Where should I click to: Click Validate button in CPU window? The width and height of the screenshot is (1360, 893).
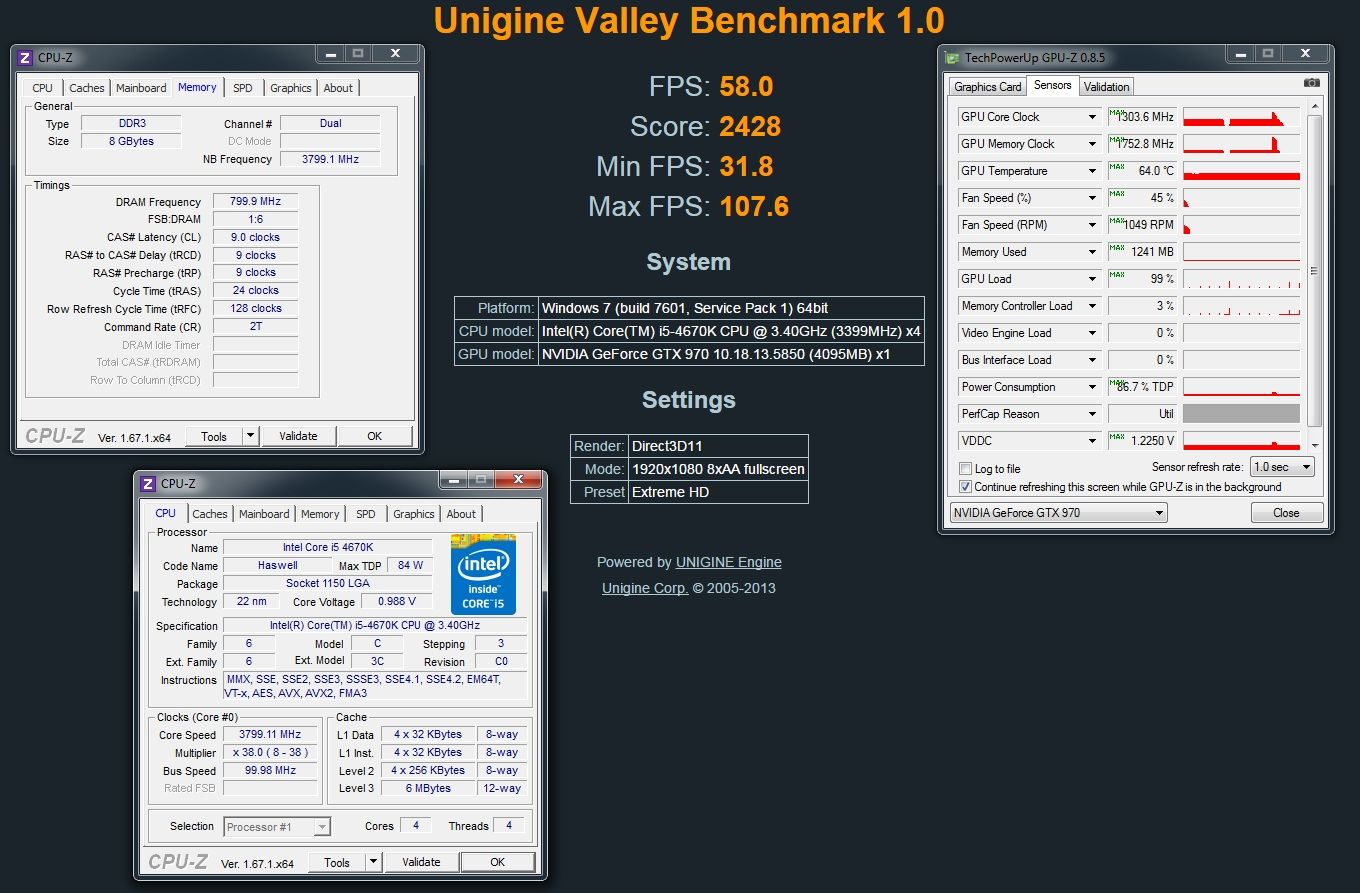(421, 862)
